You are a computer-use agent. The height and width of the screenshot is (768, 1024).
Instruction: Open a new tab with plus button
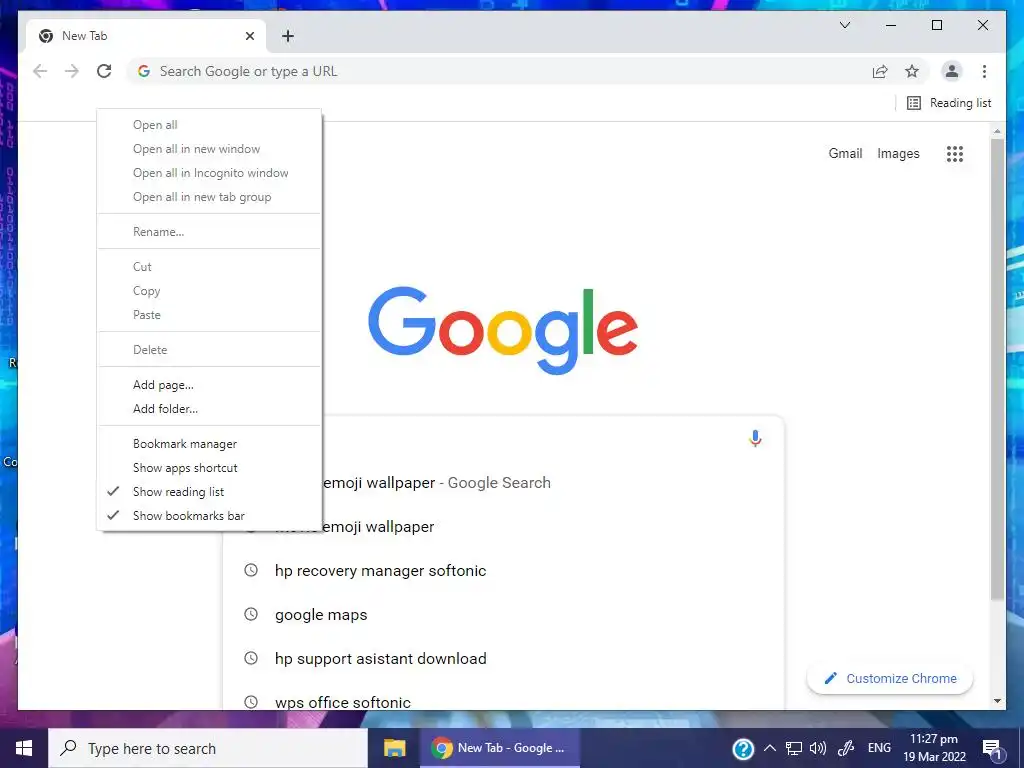288,36
